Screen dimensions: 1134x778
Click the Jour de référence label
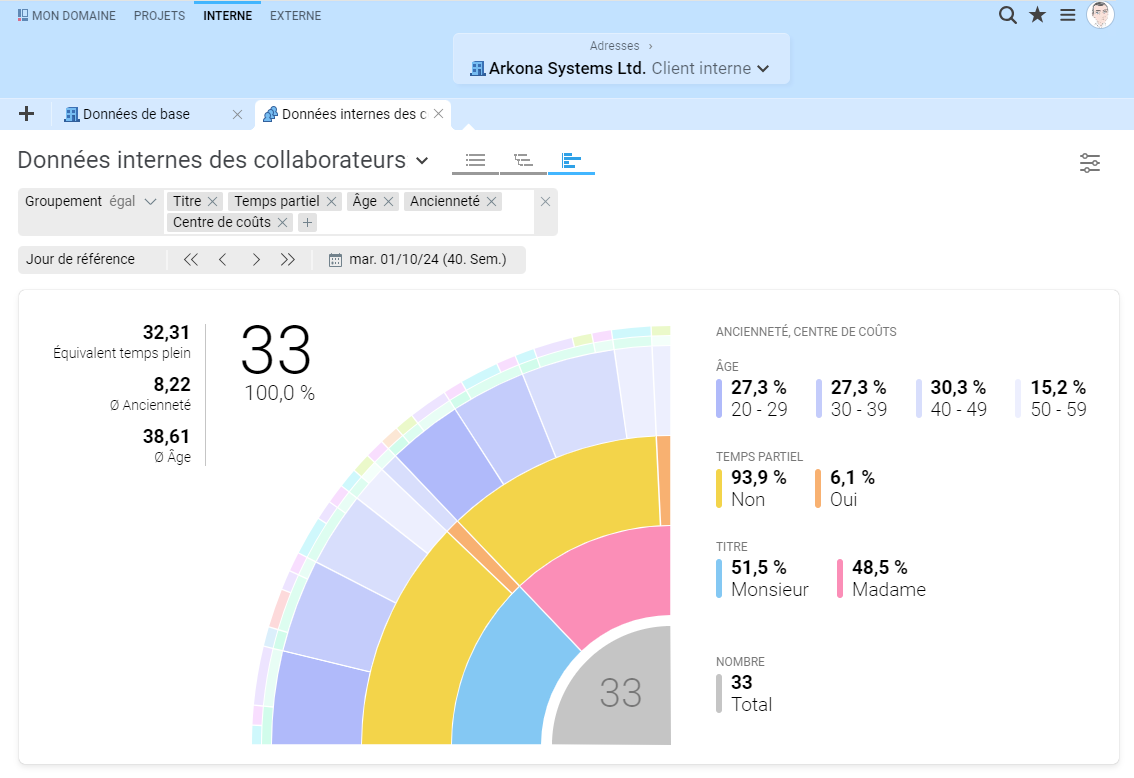pyautogui.click(x=80, y=260)
